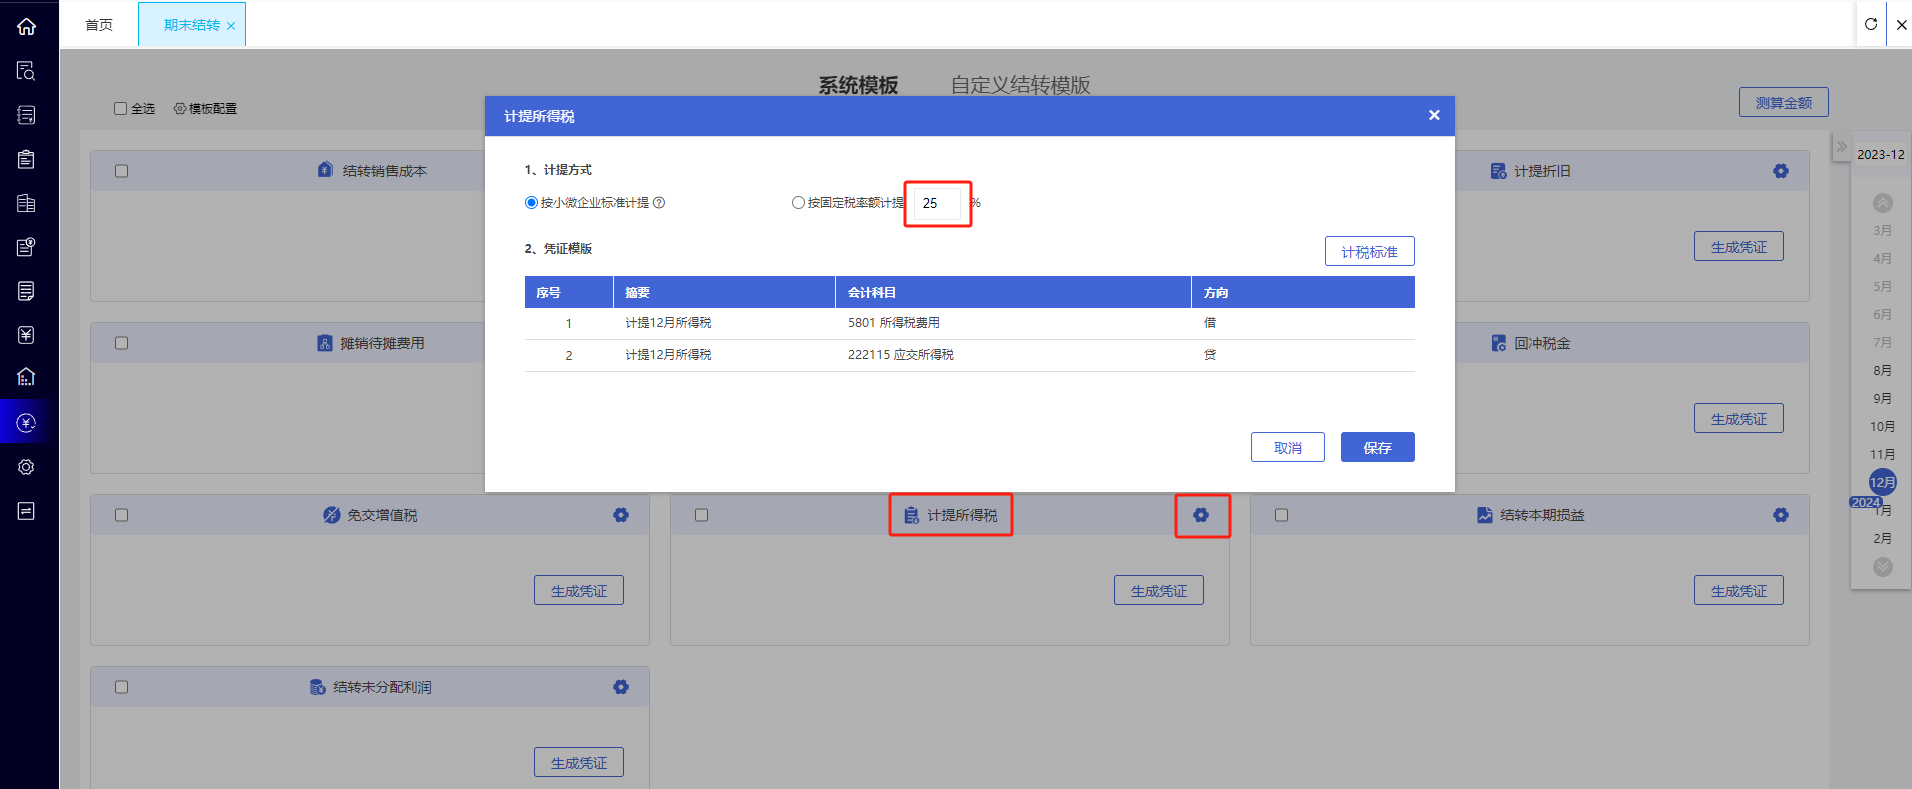Open the clipboard sidebar icon
Screen dimensions: 1912x789
click(27, 159)
